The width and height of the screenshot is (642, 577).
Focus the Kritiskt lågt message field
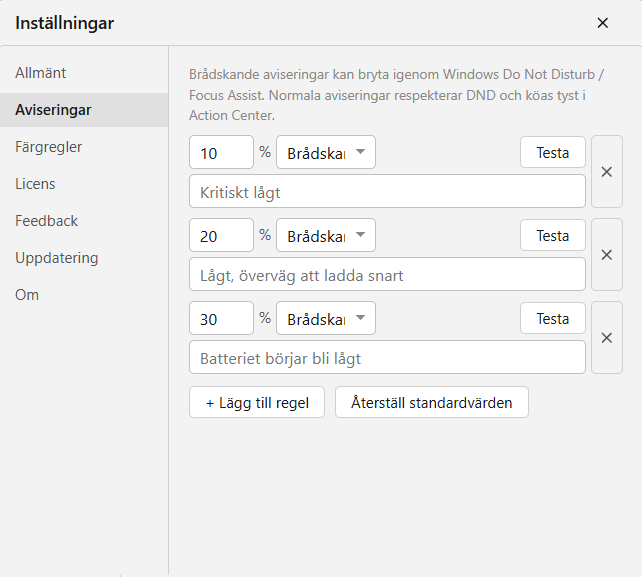pos(387,191)
